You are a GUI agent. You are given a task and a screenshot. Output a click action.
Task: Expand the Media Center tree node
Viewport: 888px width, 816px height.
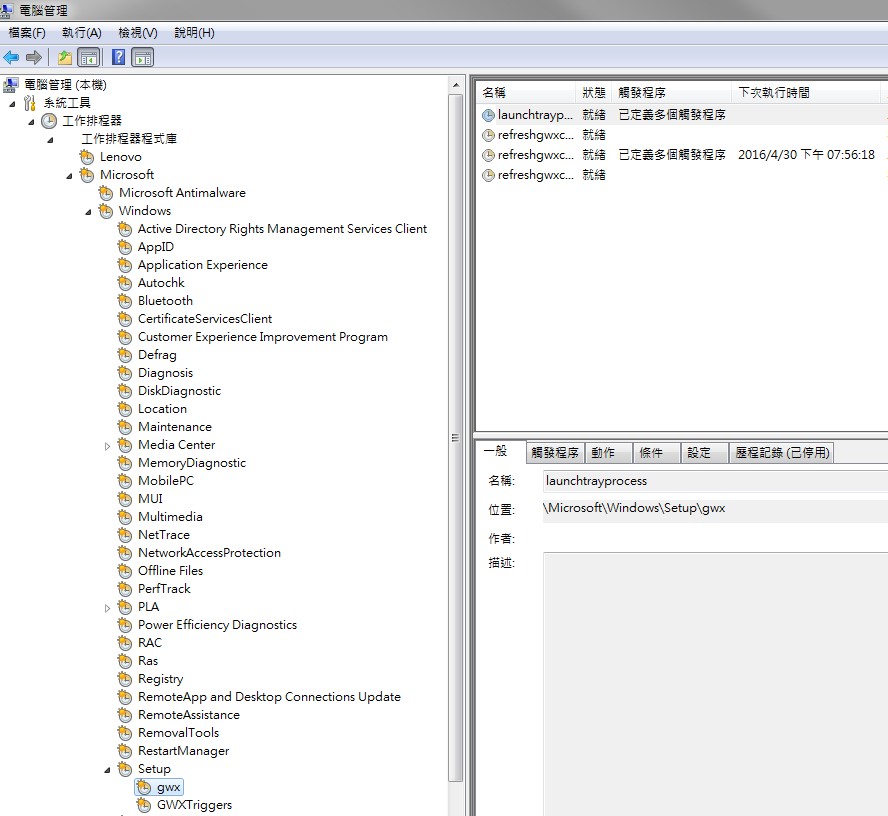(107, 446)
